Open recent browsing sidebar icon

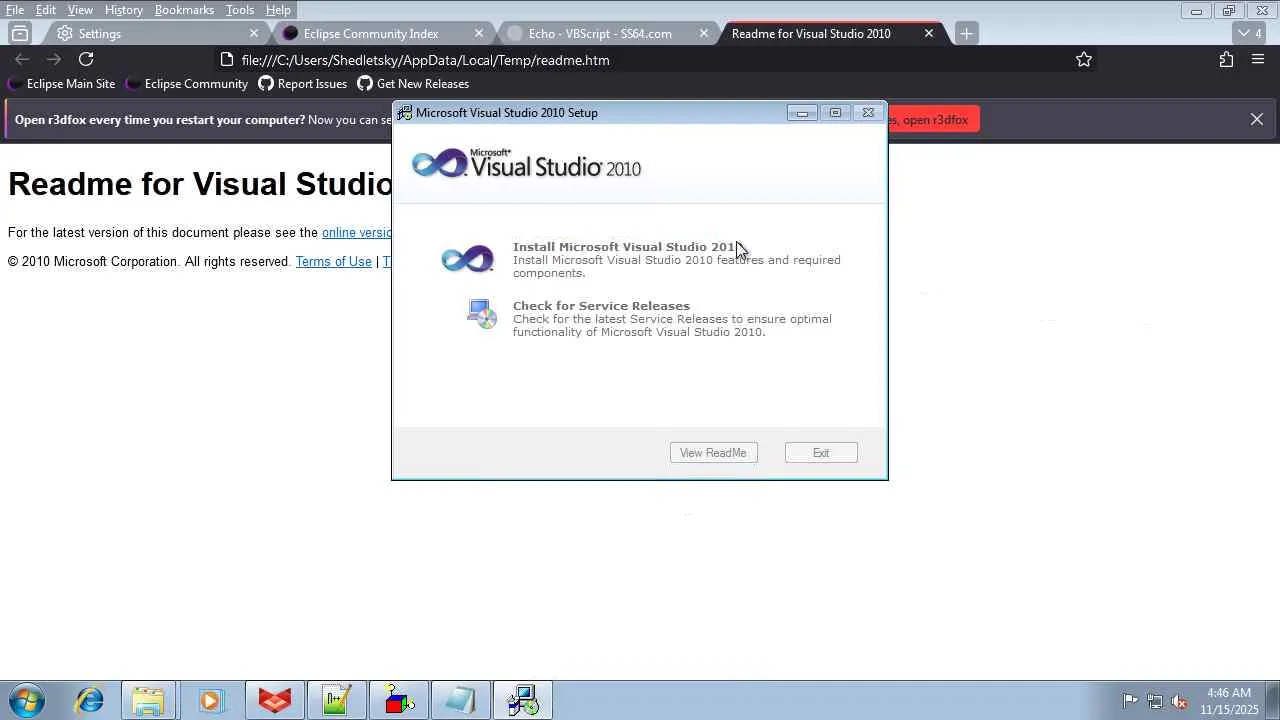[20, 33]
